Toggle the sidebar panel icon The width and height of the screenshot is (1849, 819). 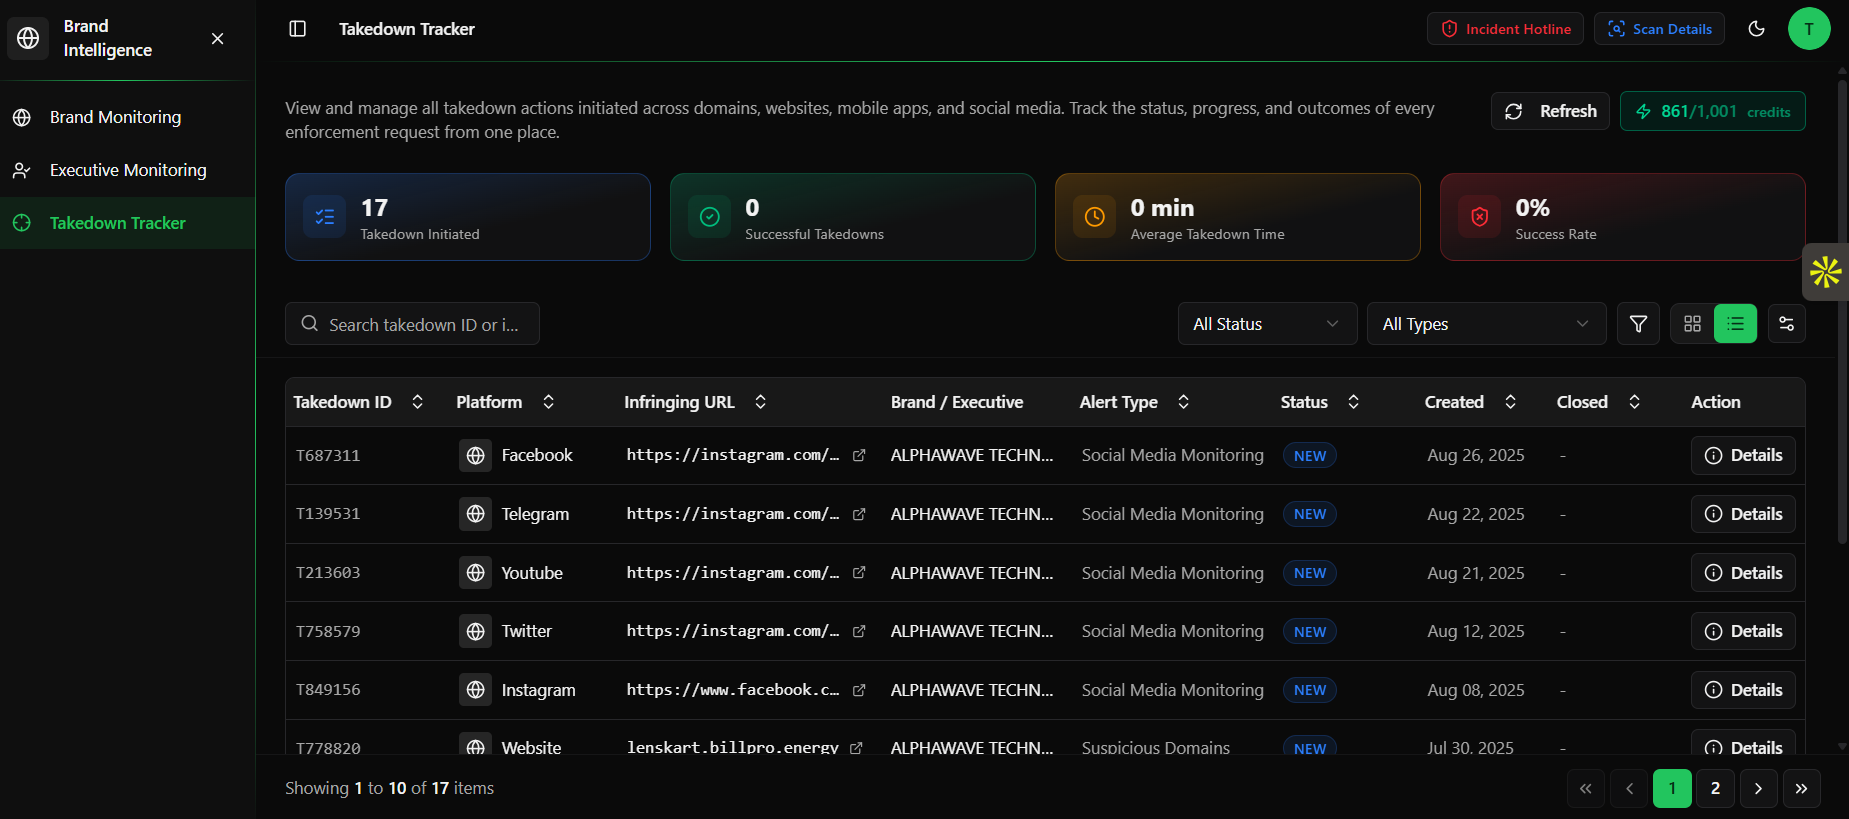297,29
